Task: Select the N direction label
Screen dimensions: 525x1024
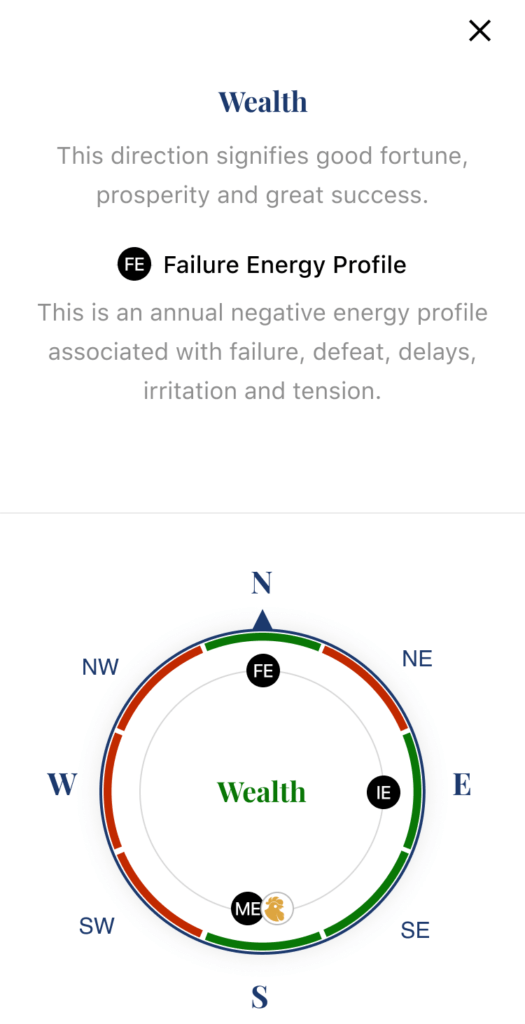Action: tap(262, 583)
